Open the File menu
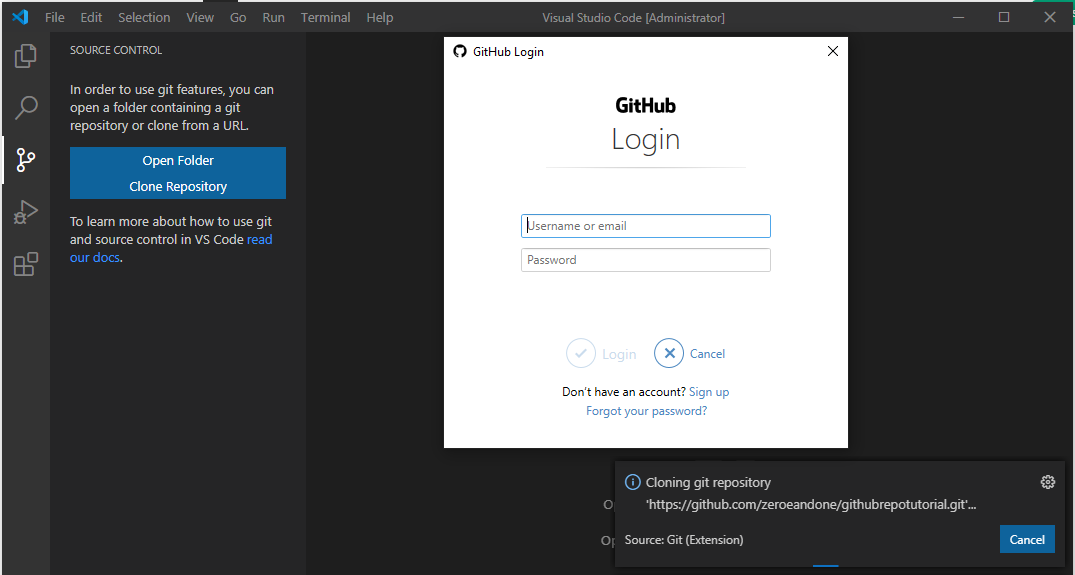The image size is (1075, 575). (x=55, y=18)
